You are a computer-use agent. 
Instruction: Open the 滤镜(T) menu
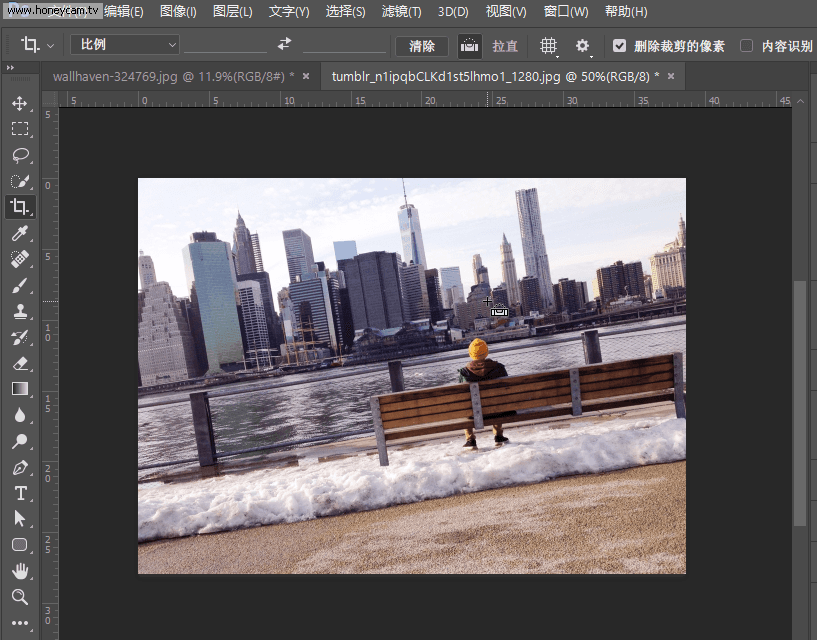[x=400, y=12]
